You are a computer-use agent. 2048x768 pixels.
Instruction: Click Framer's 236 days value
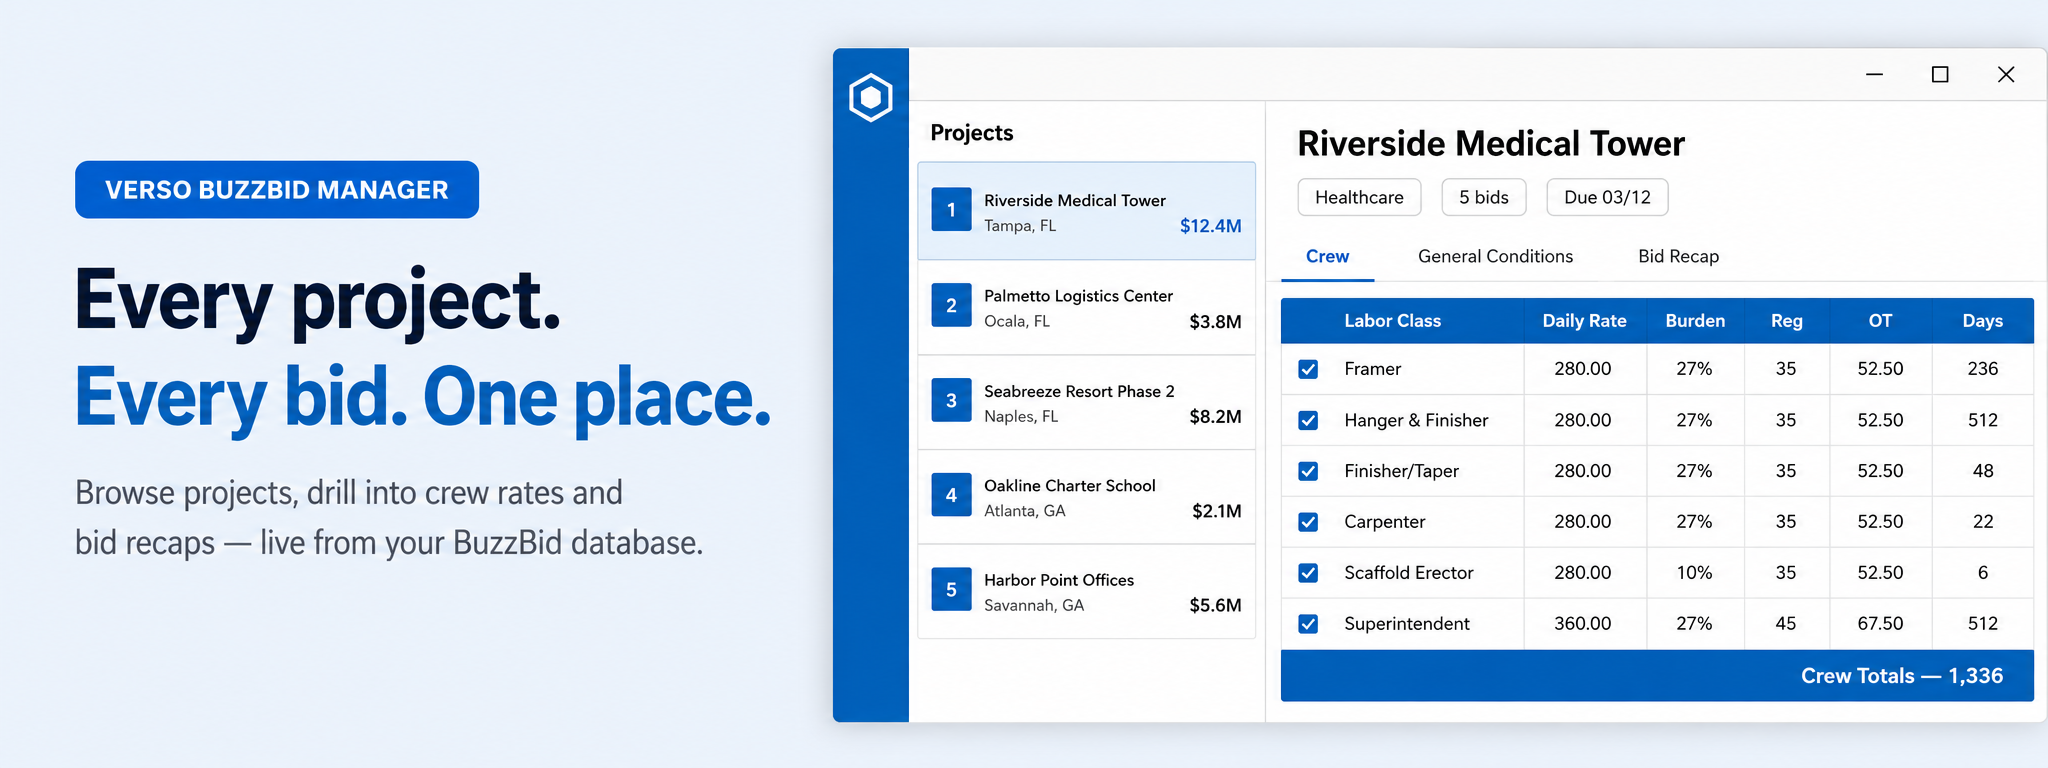1982,369
